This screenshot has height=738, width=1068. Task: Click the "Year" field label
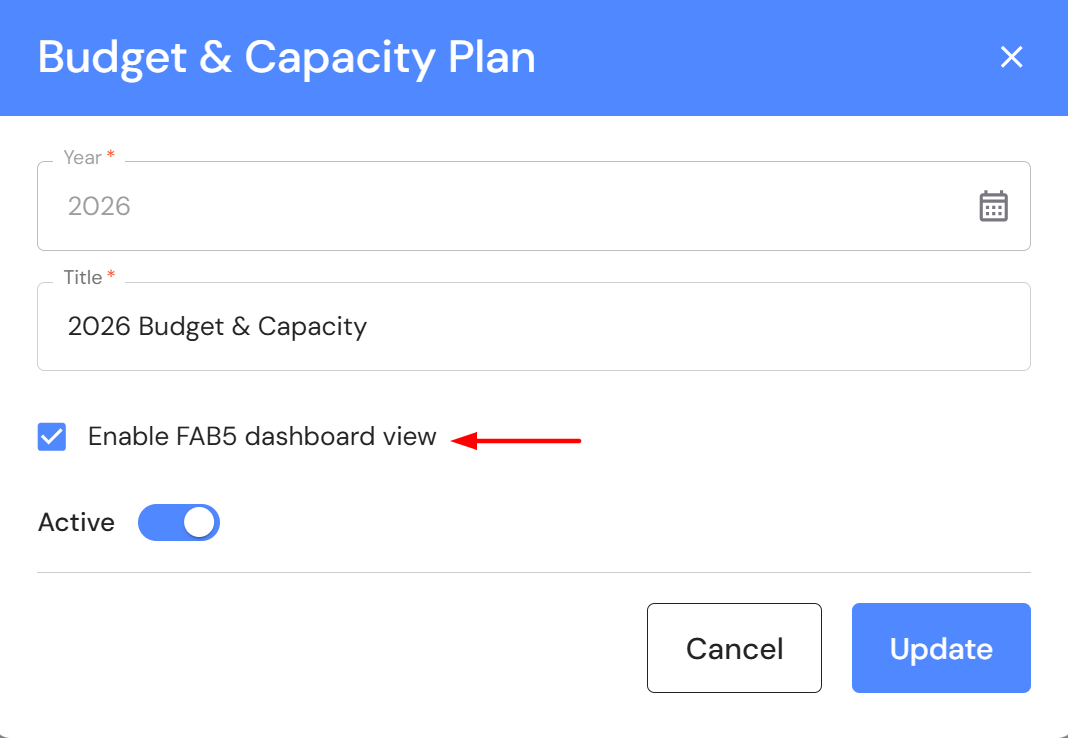pos(82,158)
